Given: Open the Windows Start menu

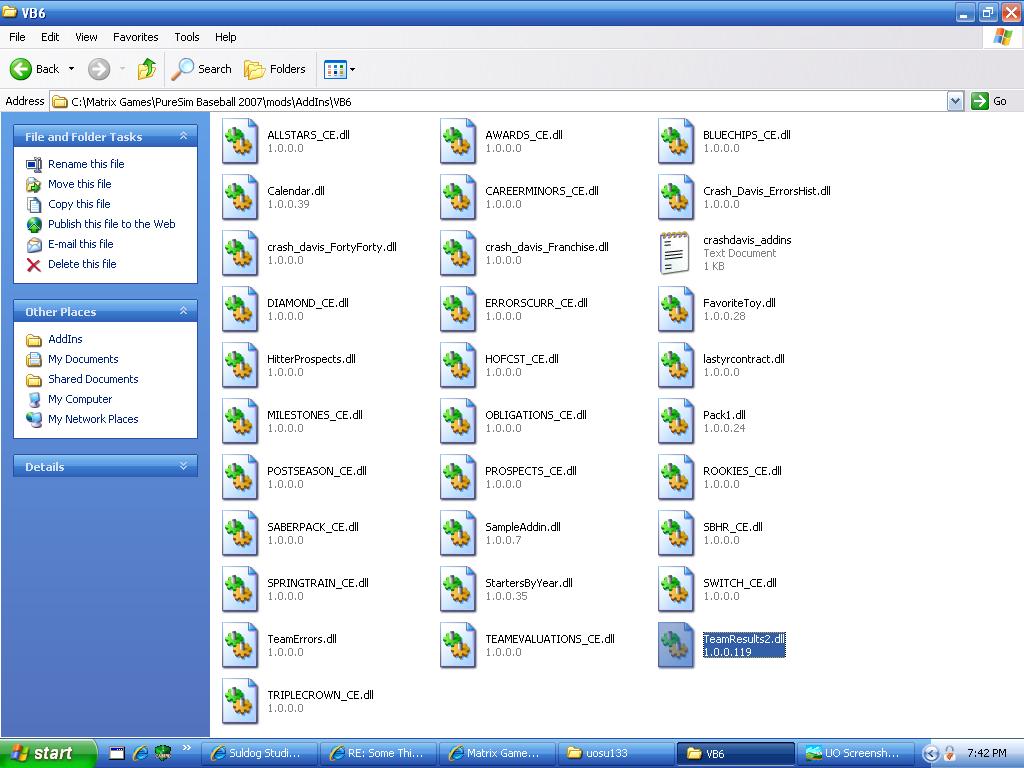Looking at the screenshot, I should click(x=47, y=754).
